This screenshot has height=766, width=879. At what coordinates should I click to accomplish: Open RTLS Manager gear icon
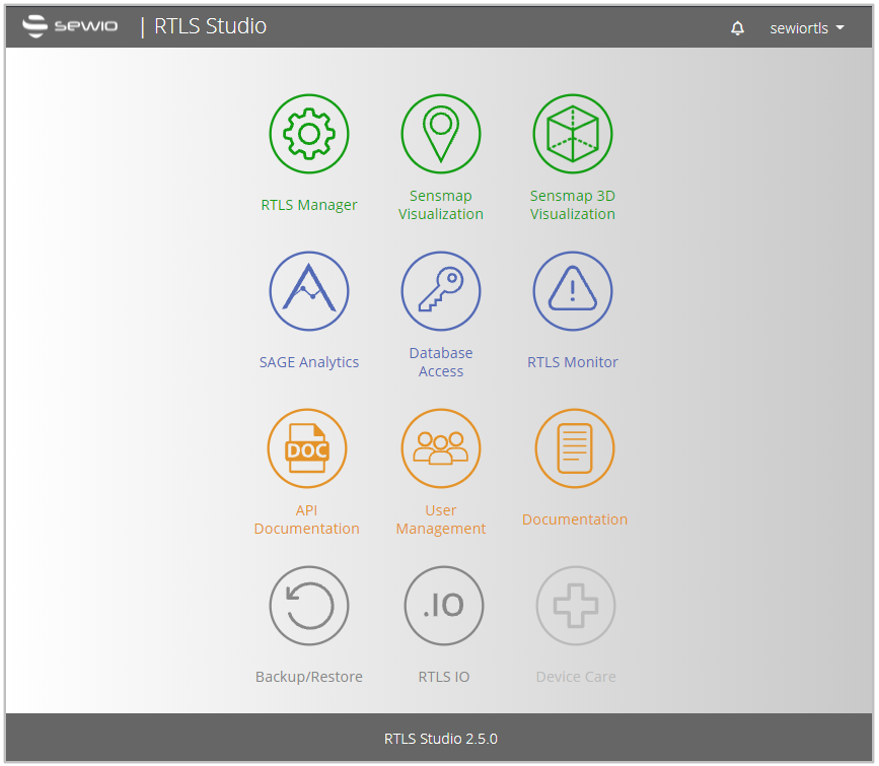pyautogui.click(x=309, y=133)
